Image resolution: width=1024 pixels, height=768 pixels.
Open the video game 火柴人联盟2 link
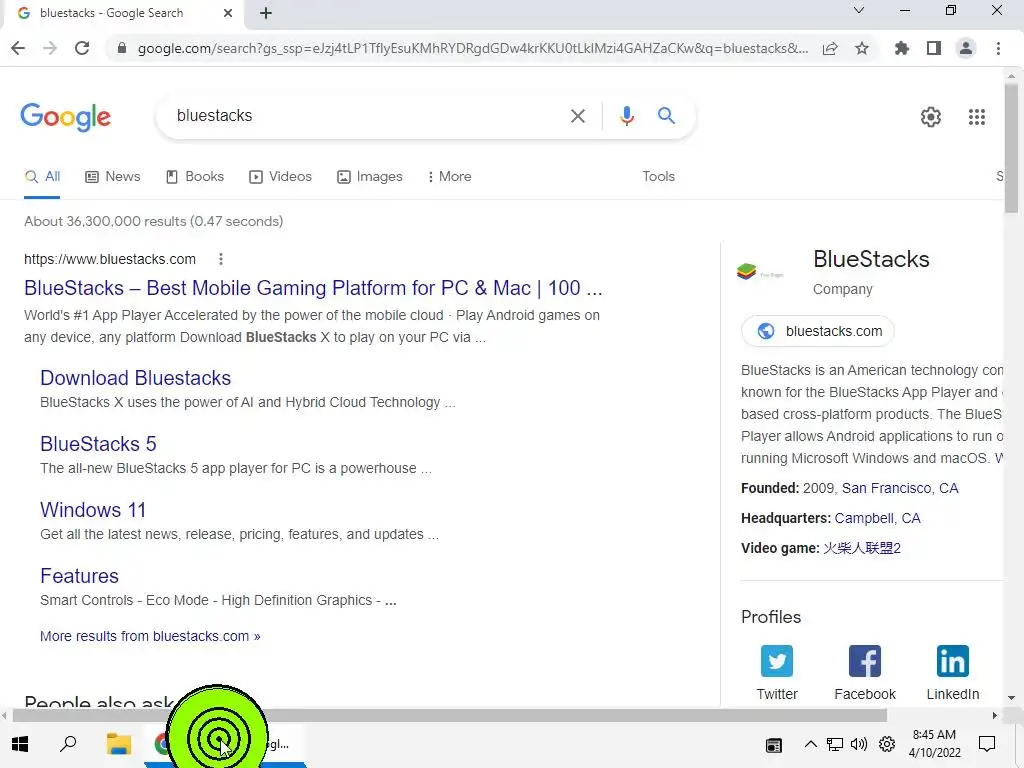click(x=861, y=549)
